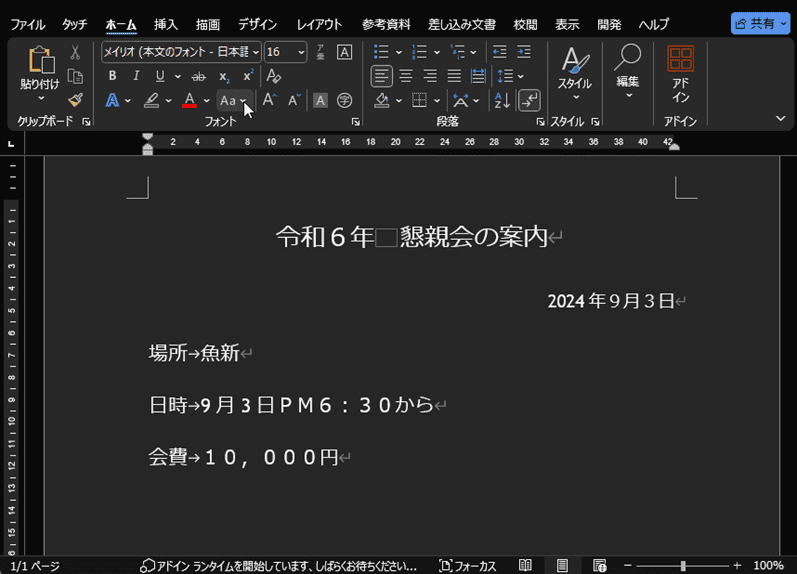Image resolution: width=797 pixels, height=574 pixels.
Task: Toggle italic formatting
Action: pos(136,76)
